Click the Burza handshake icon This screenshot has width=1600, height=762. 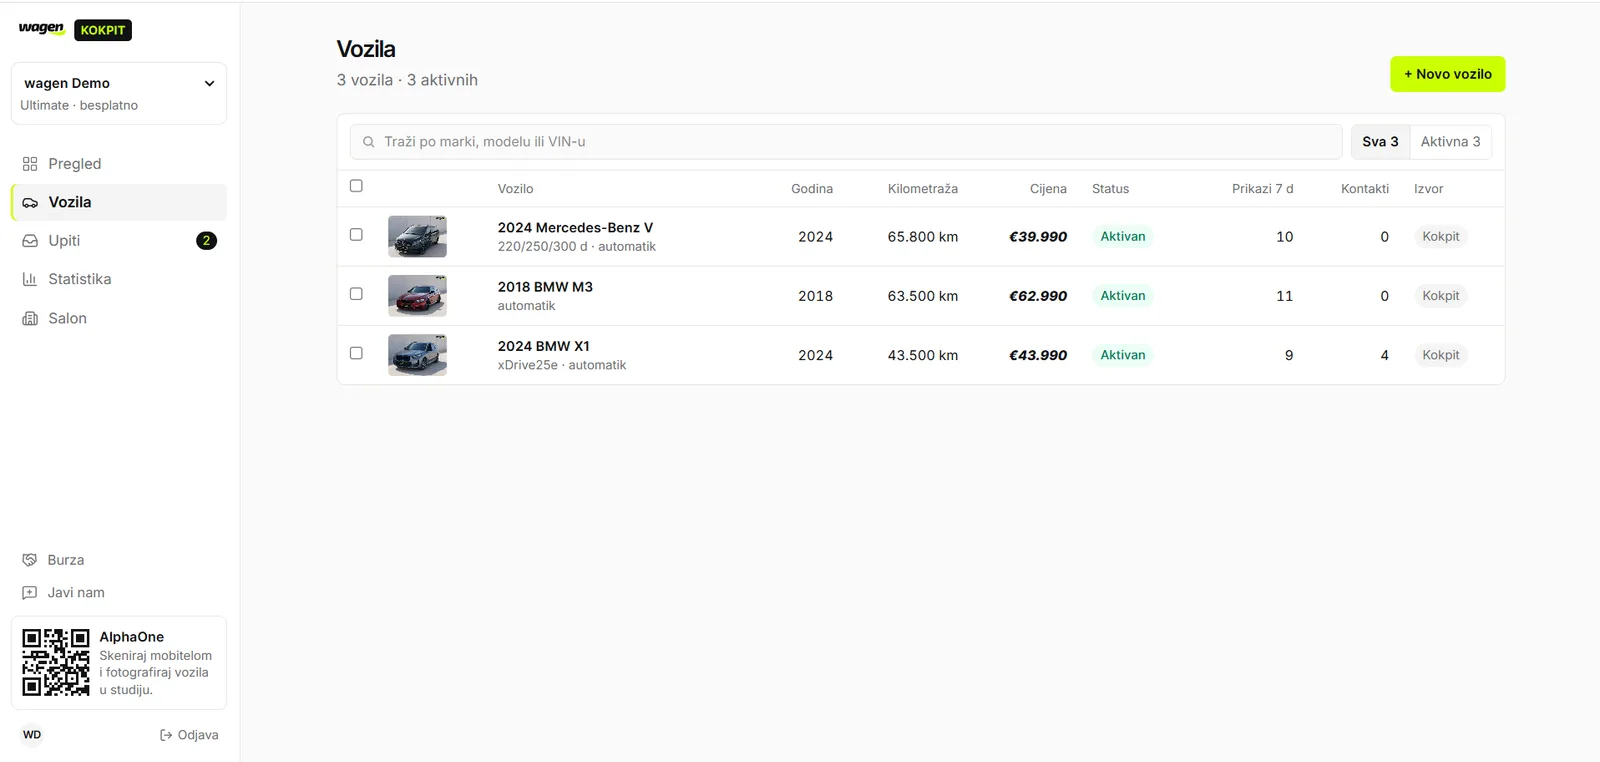pyautogui.click(x=30, y=560)
